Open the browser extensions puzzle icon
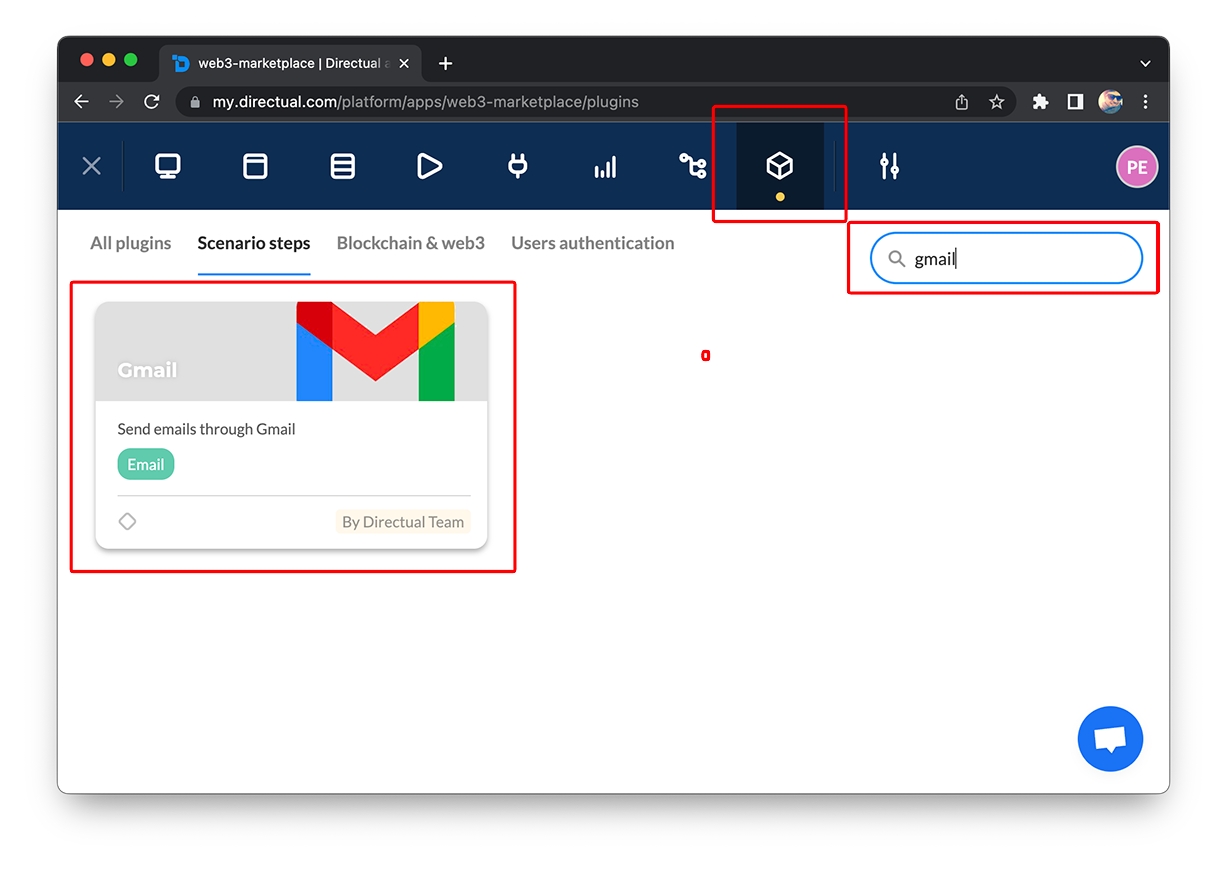The width and height of the screenshot is (1227, 869). (1040, 102)
